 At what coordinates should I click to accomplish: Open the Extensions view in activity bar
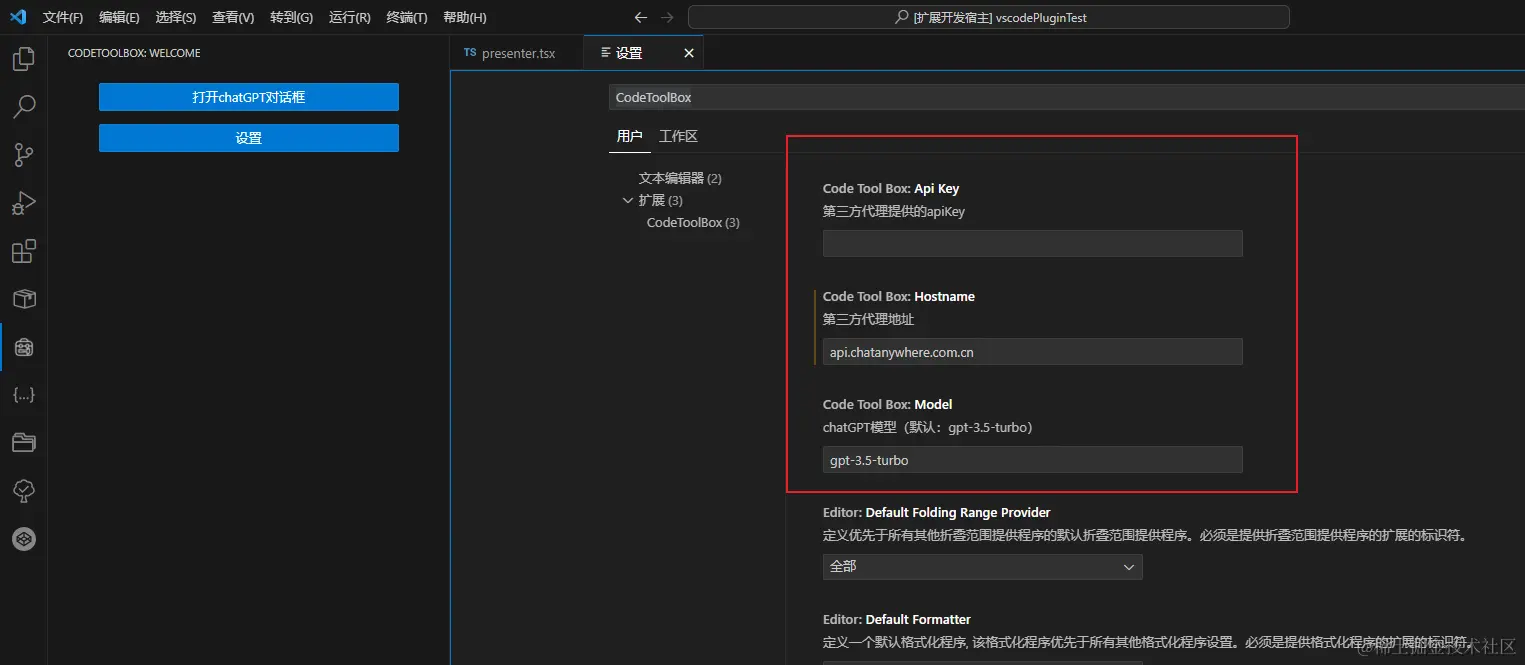click(23, 251)
